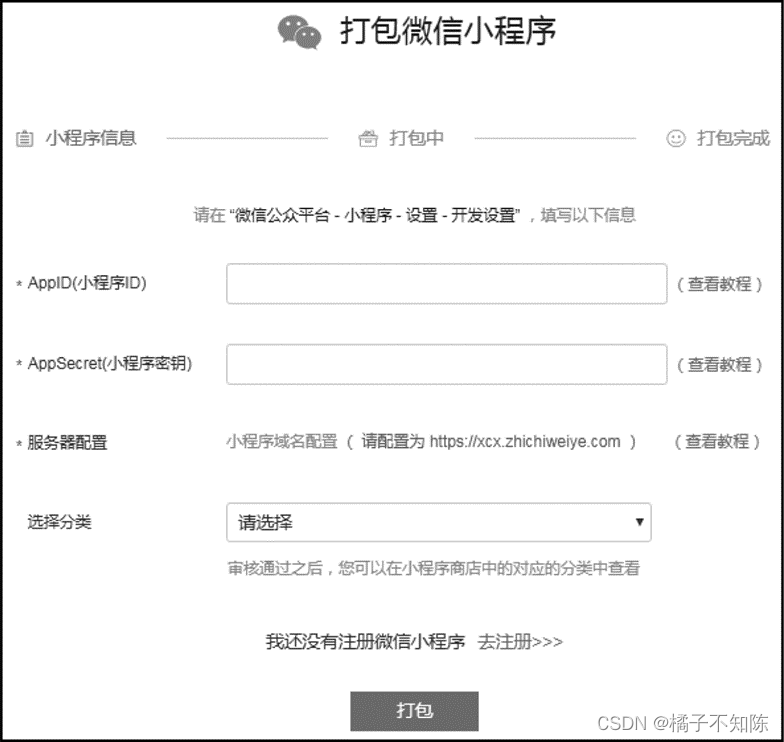The image size is (784, 742).
Task: Click the 选择分类 label
Action: [59, 522]
